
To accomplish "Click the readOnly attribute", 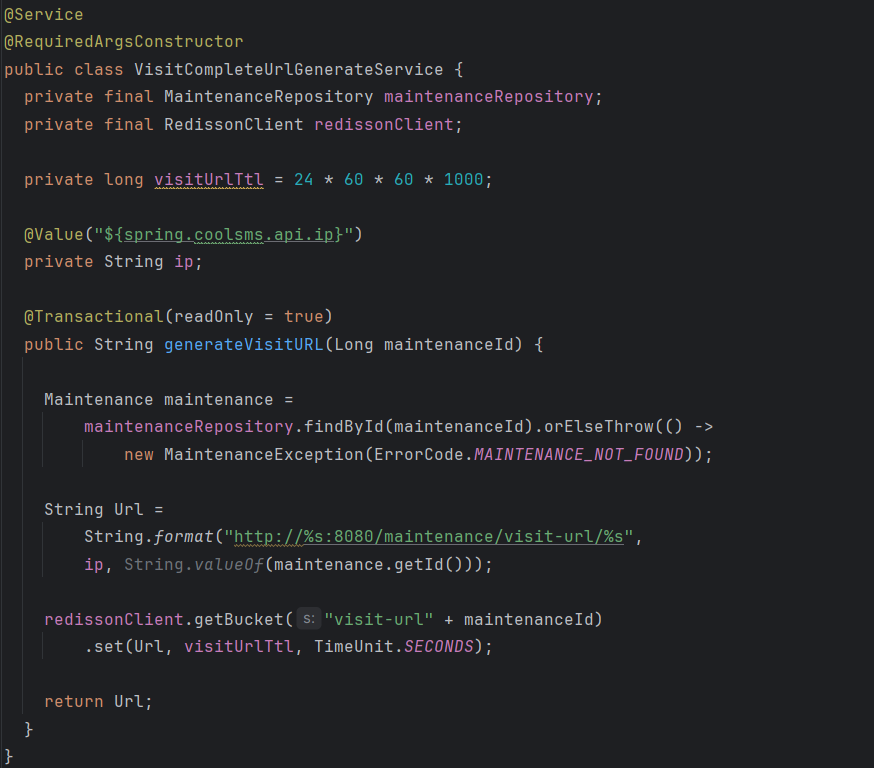I will (213, 317).
